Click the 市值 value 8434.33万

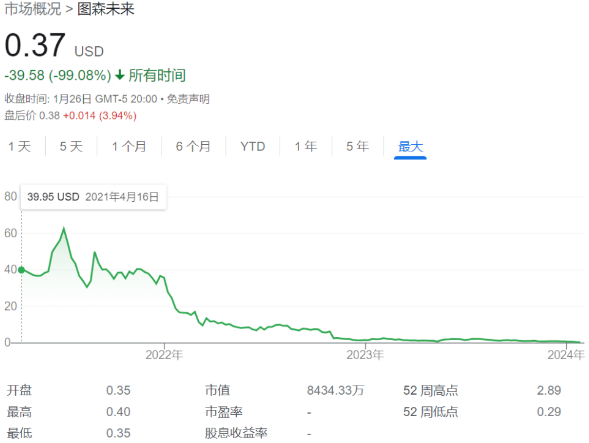(335, 390)
